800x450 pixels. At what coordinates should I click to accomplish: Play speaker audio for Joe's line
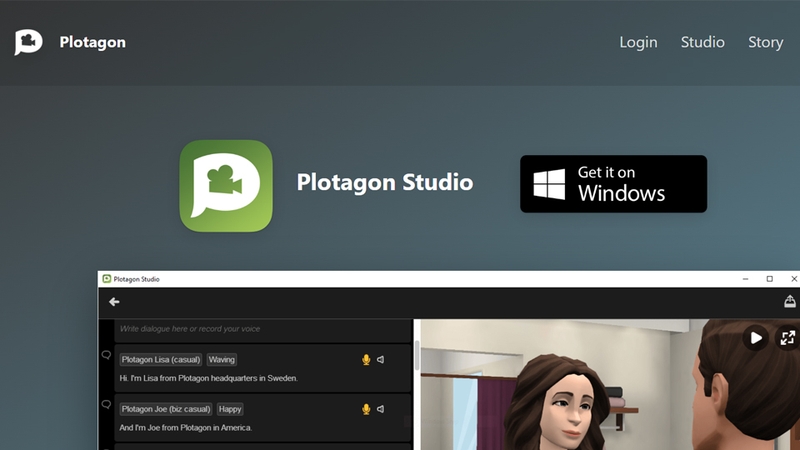[381, 409]
